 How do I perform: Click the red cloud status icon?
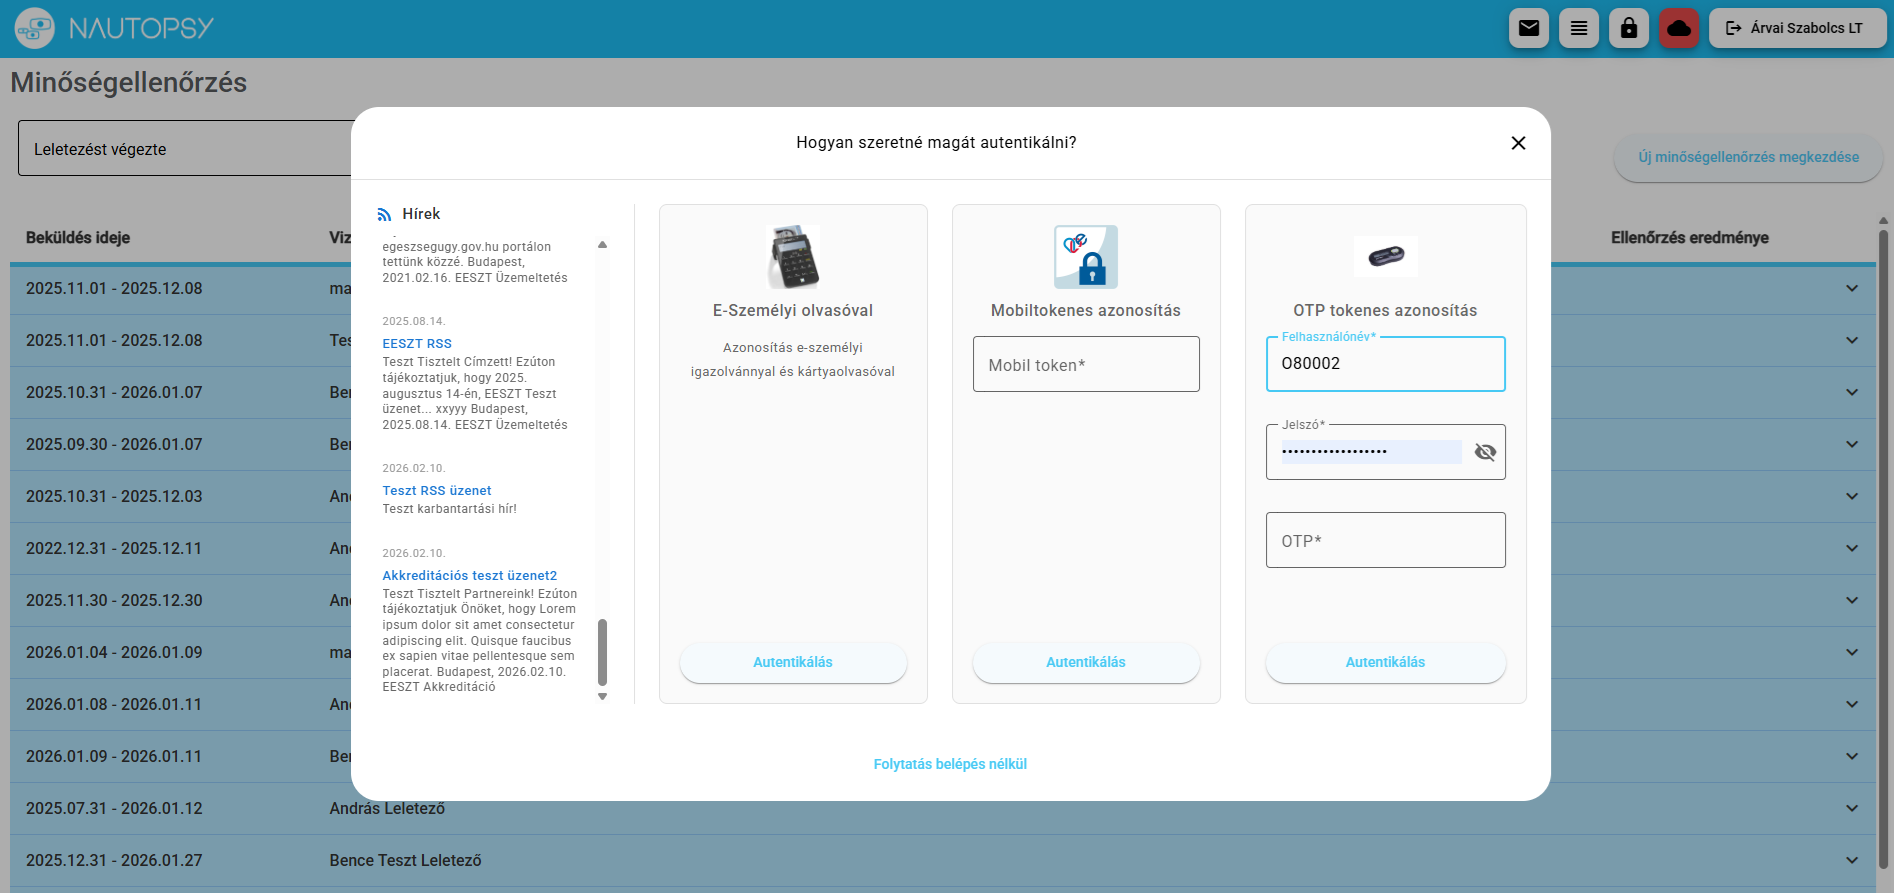pyautogui.click(x=1679, y=28)
